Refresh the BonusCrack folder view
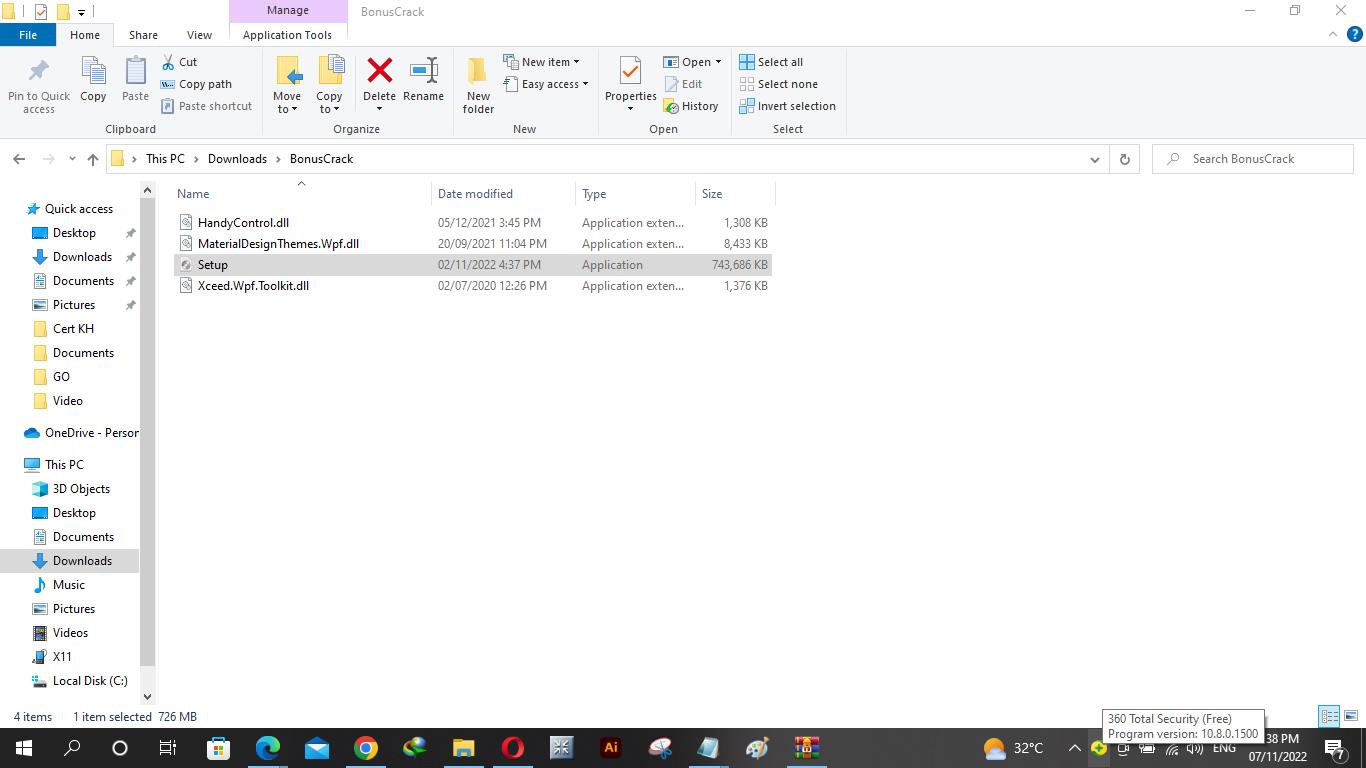Image resolution: width=1366 pixels, height=768 pixels. coord(1125,159)
